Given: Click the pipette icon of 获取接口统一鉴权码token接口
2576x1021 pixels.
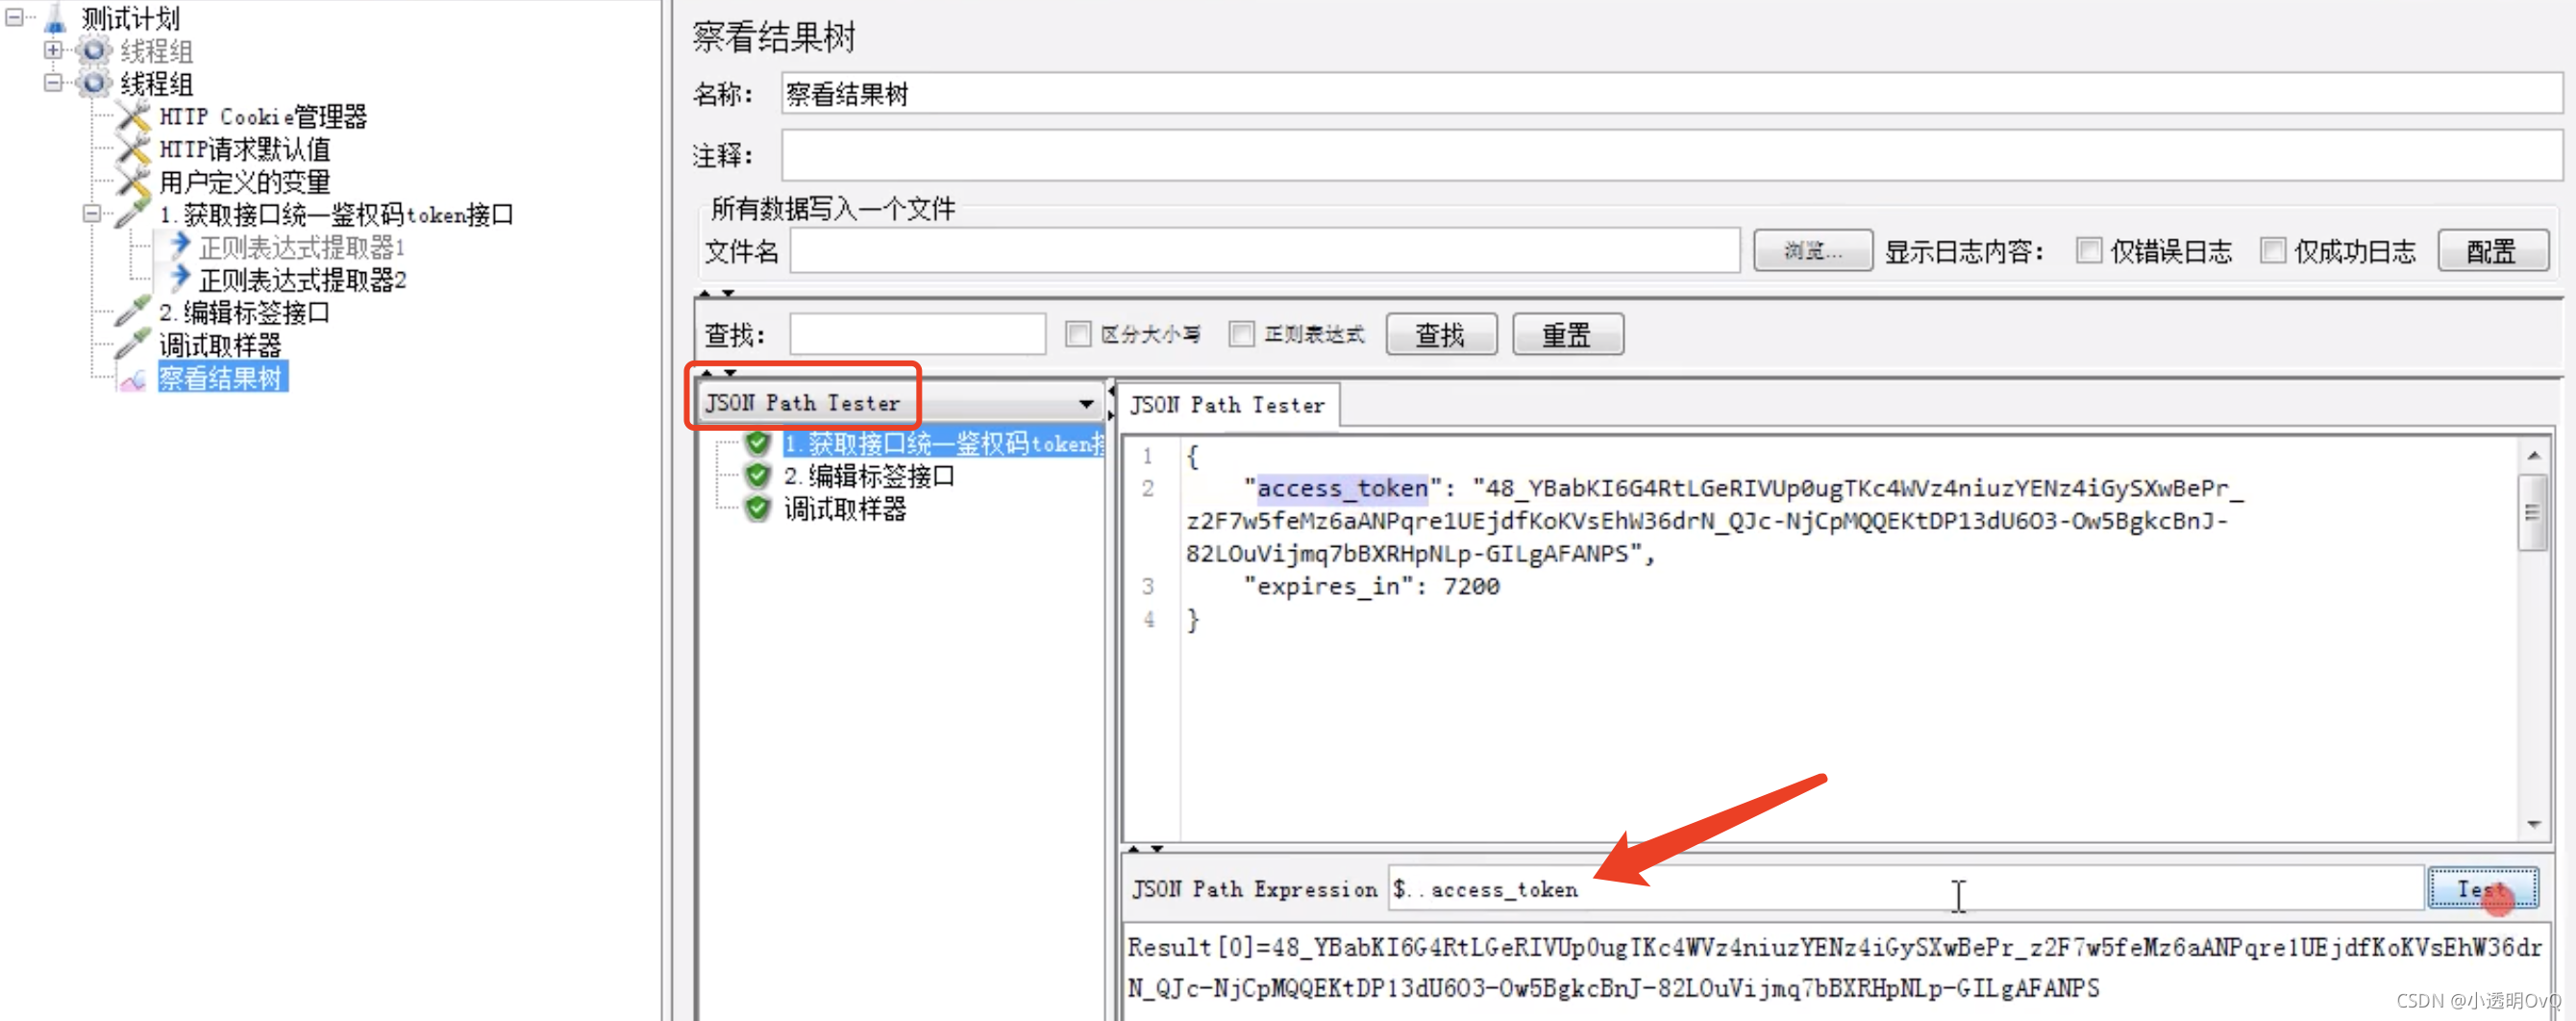Looking at the screenshot, I should [x=133, y=214].
